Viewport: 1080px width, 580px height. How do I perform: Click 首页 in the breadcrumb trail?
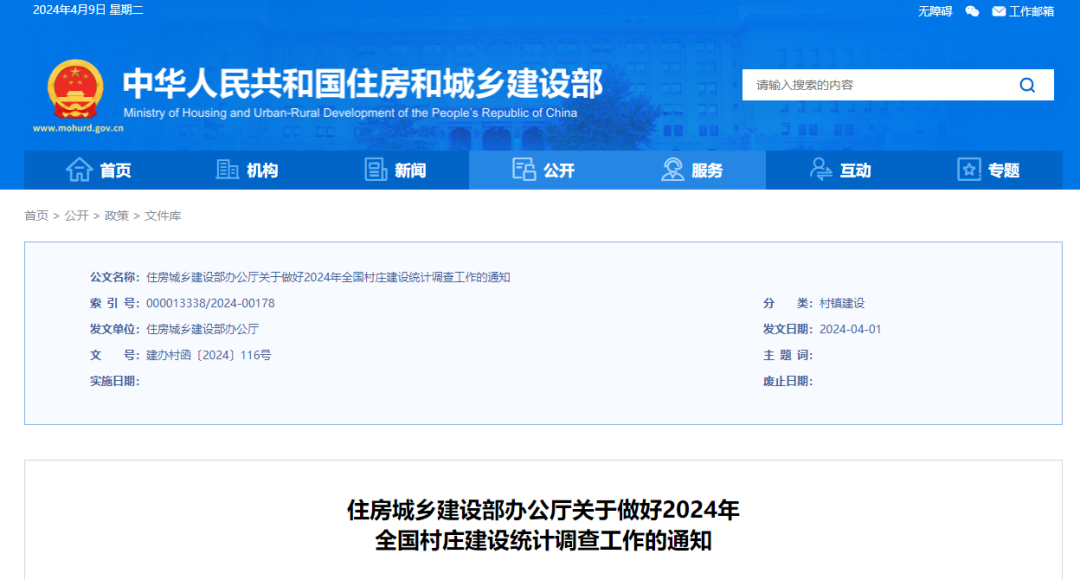(x=34, y=215)
